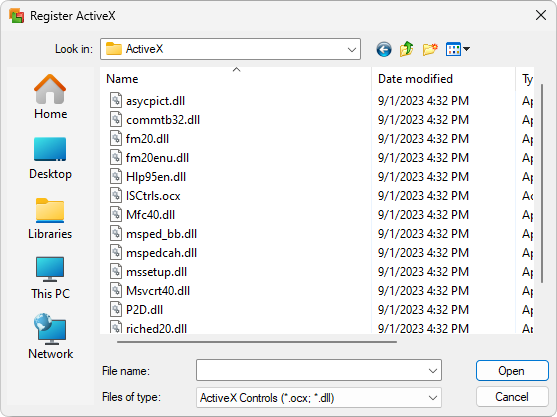Click the date of asycpict.dll
Image resolution: width=557 pixels, height=417 pixels.
(423, 101)
